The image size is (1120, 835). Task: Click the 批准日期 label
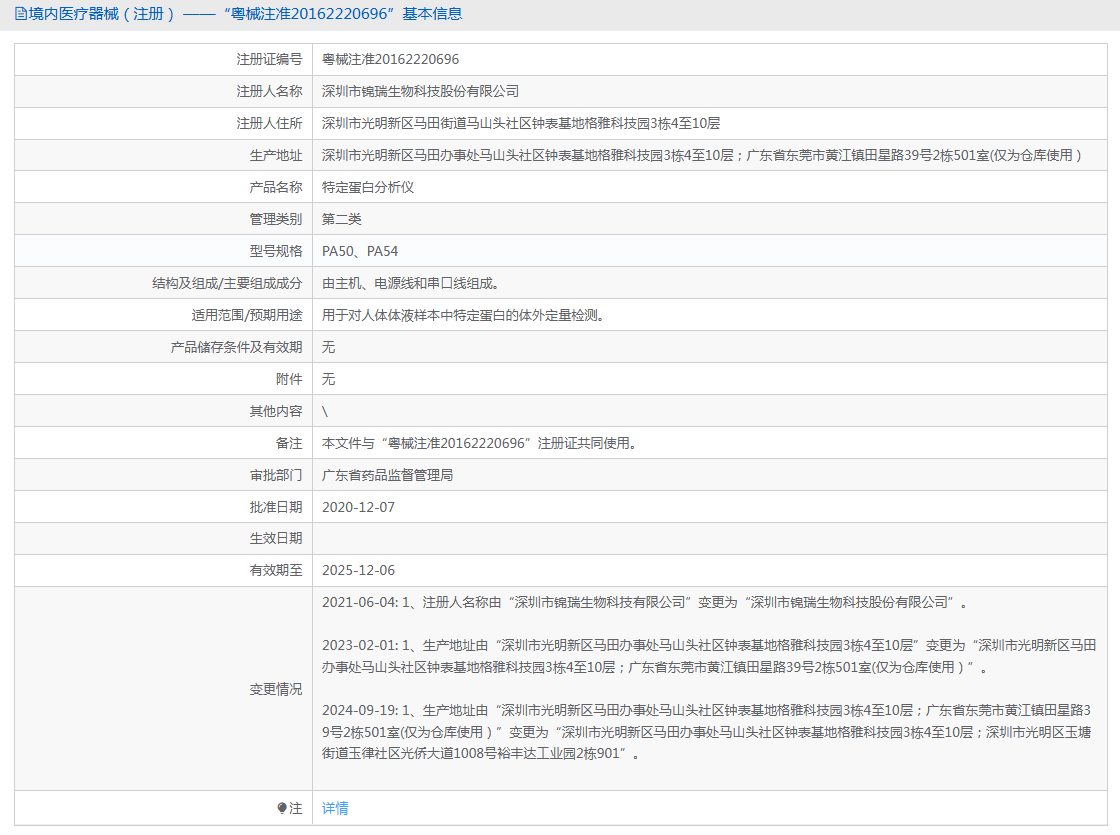click(276, 507)
